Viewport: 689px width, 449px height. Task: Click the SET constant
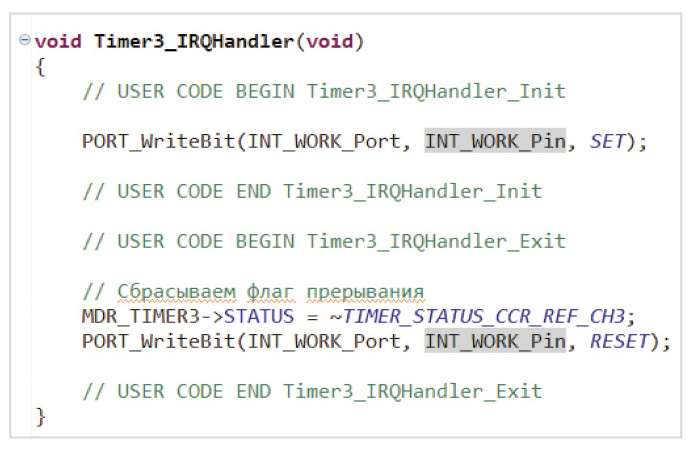click(606, 141)
